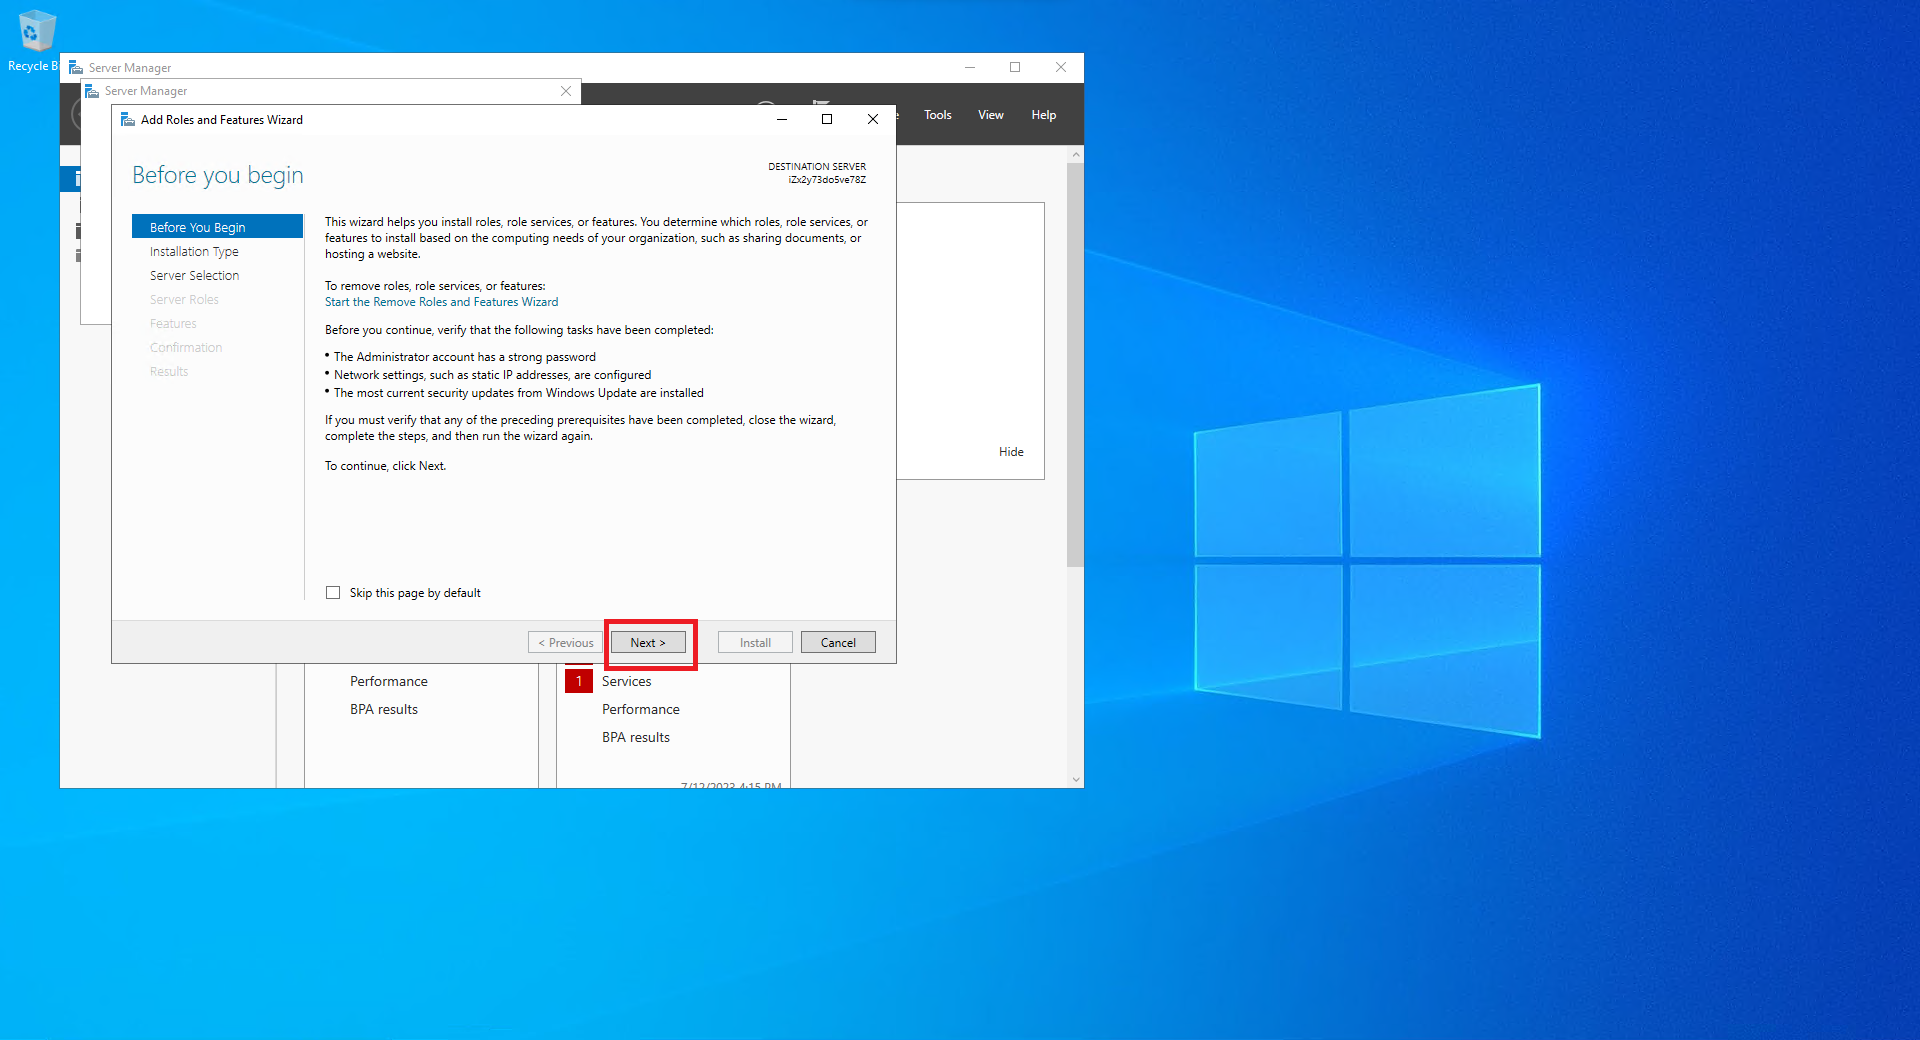The height and width of the screenshot is (1040, 1920).
Task: Open Performance under the Services tile
Action: click(x=640, y=709)
